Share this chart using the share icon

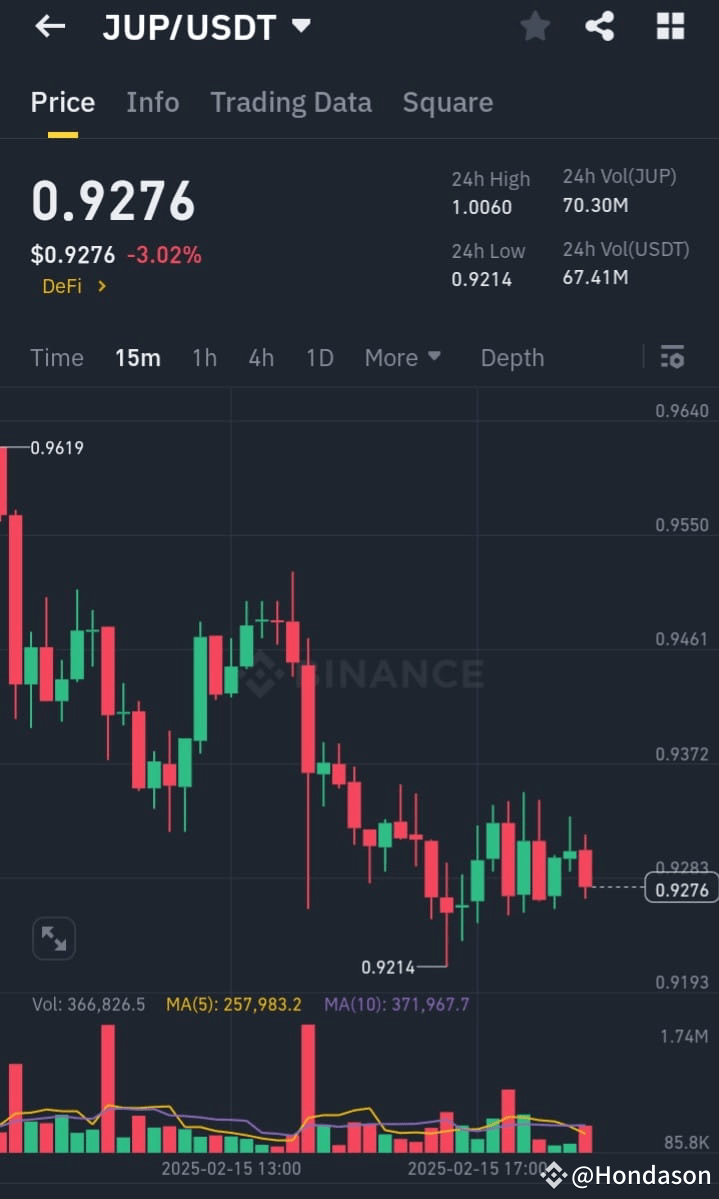[x=600, y=26]
